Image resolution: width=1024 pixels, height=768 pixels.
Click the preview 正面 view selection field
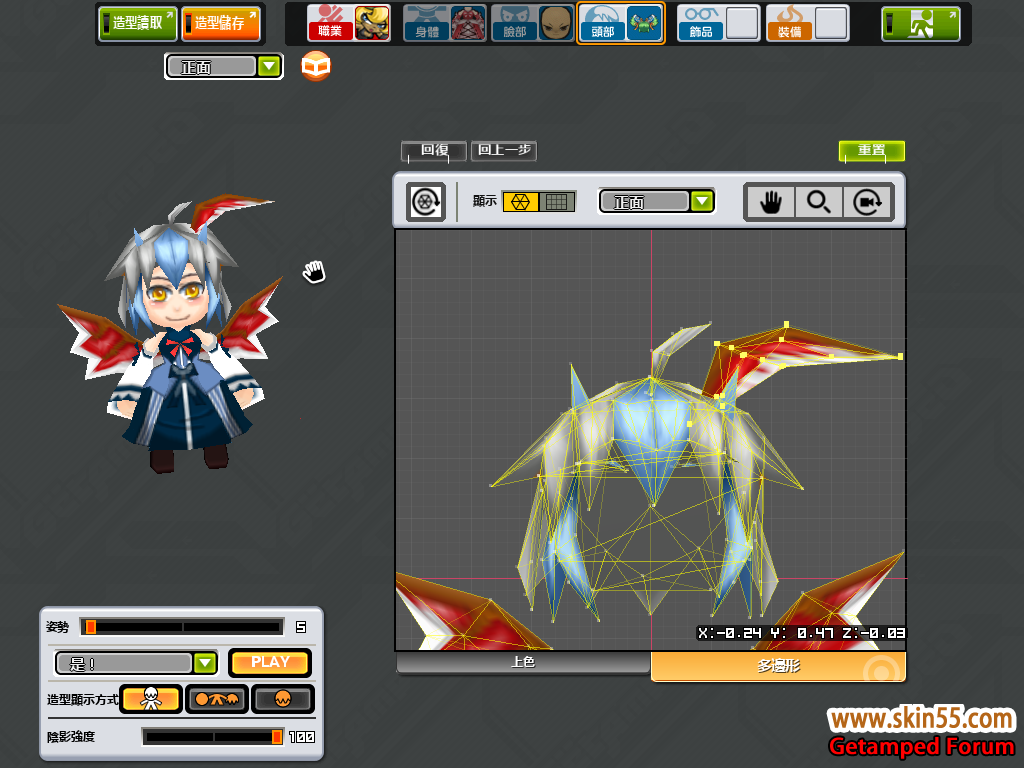(212, 67)
